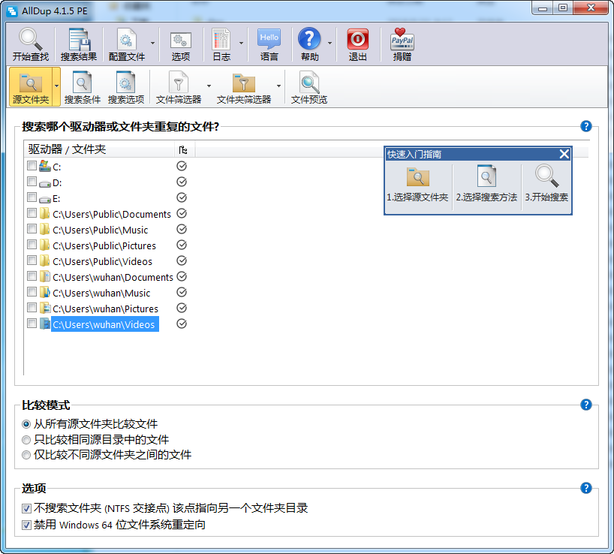Check the C:\Users\wuhan\Videos checkbox
This screenshot has height=554, width=614.
point(32,323)
